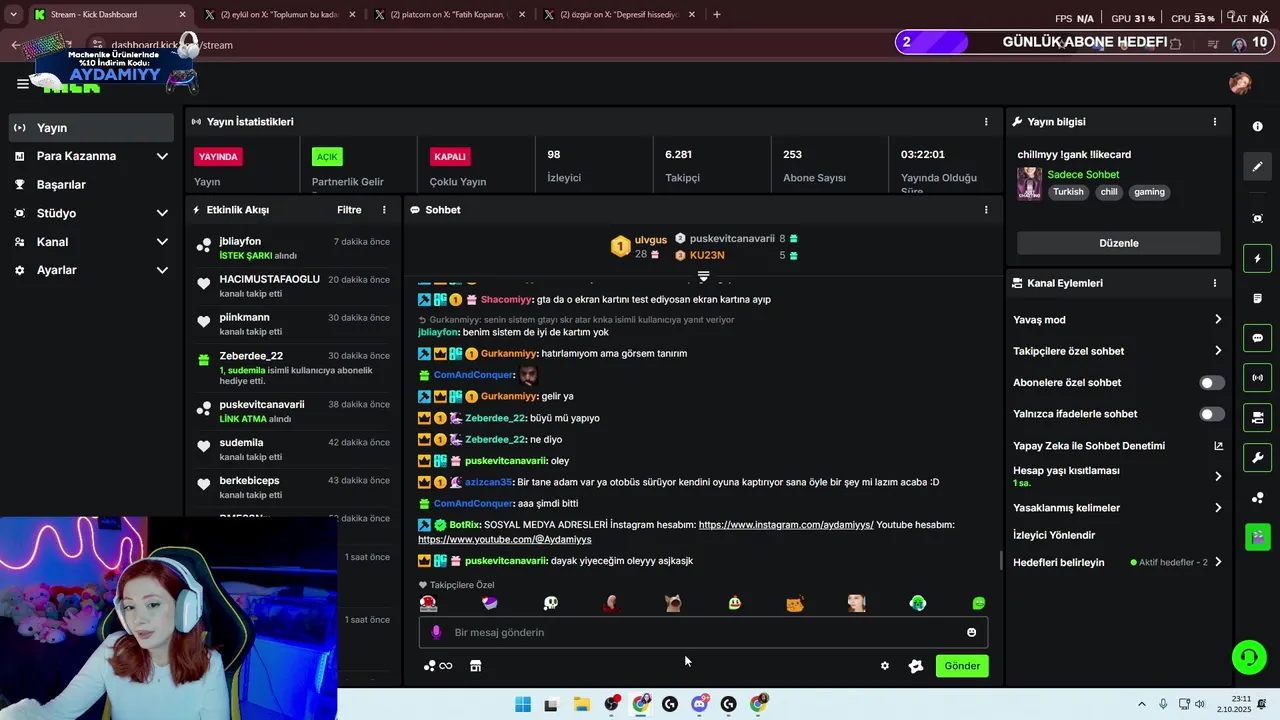Click the wrench tools icon in right rail
This screenshot has width=1280, height=720.
click(1258, 458)
